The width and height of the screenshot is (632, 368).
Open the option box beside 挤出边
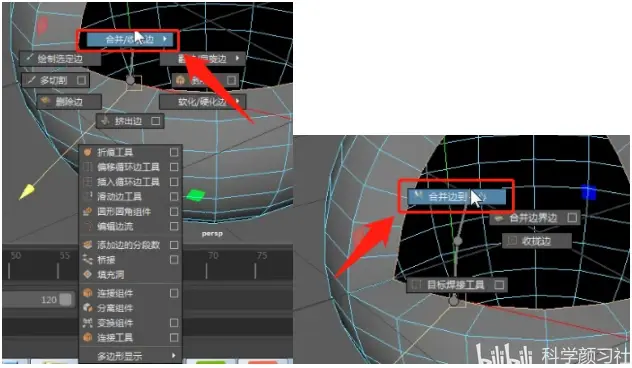tap(156, 121)
